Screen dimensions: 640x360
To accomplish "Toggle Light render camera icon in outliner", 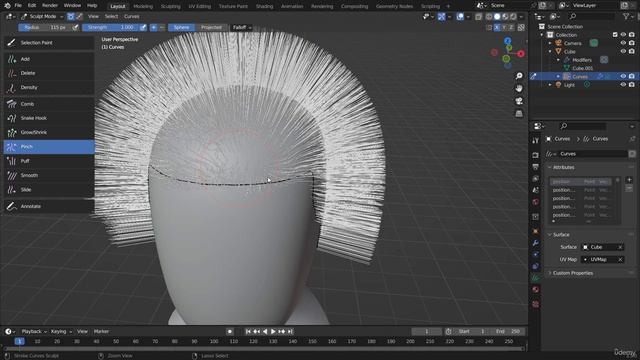I will (631, 85).
